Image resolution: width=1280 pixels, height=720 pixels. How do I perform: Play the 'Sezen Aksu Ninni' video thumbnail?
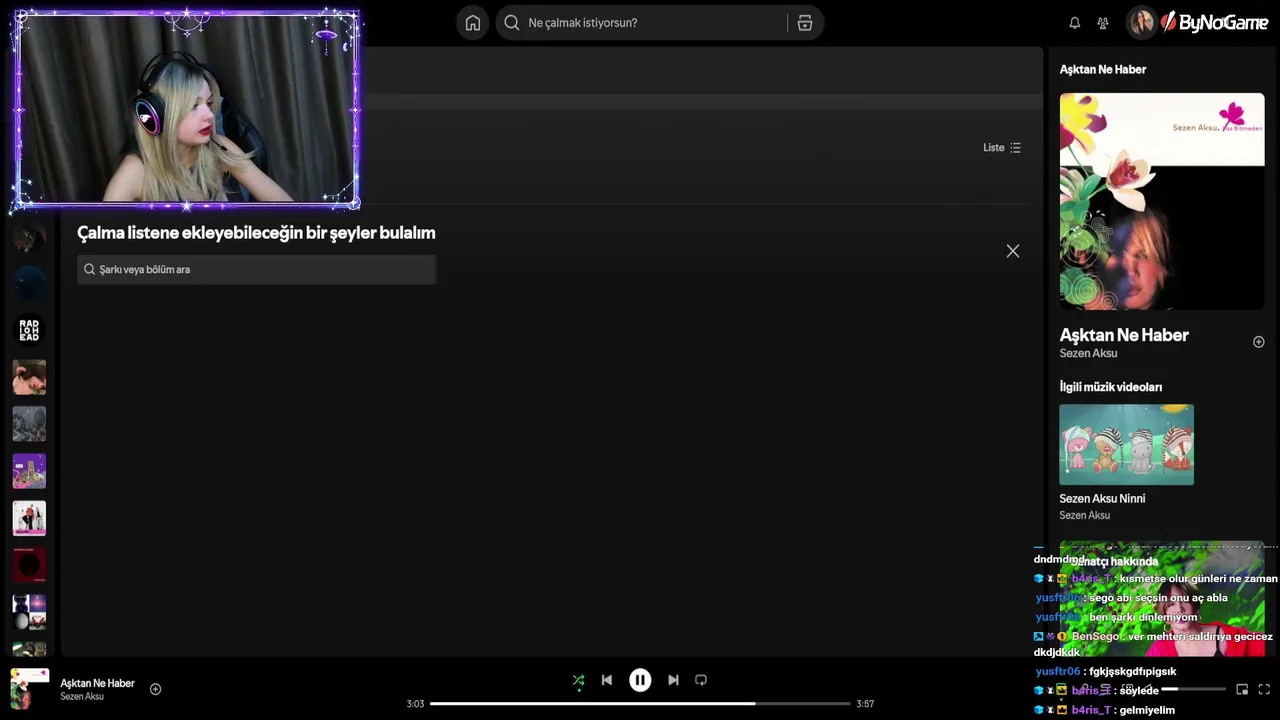1127,445
